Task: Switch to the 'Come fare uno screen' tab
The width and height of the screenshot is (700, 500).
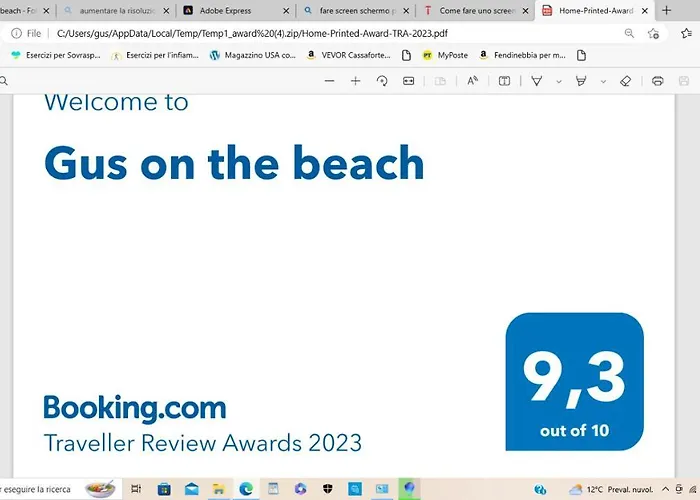Action: coord(477,11)
